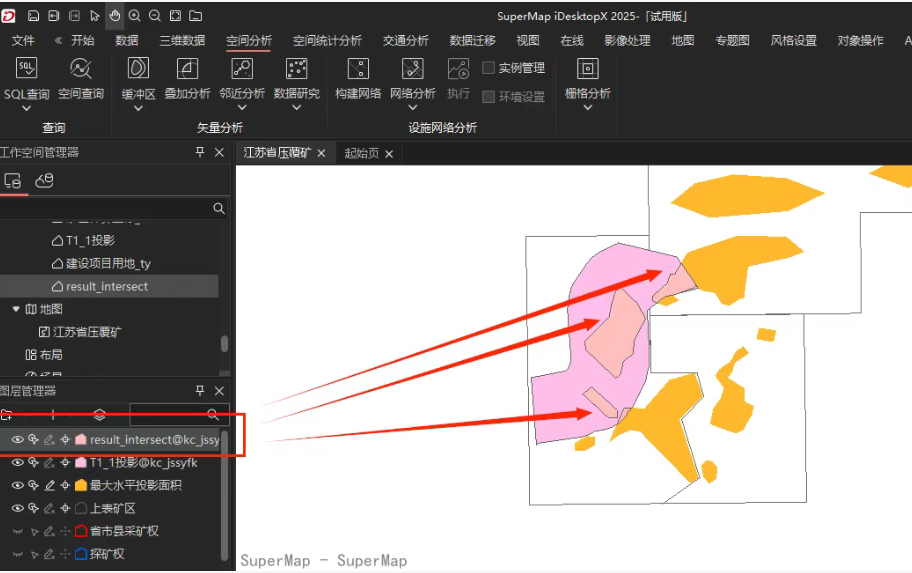Expand the 栅格分析 dropdown arrow
The height and width of the screenshot is (573, 912).
587,108
